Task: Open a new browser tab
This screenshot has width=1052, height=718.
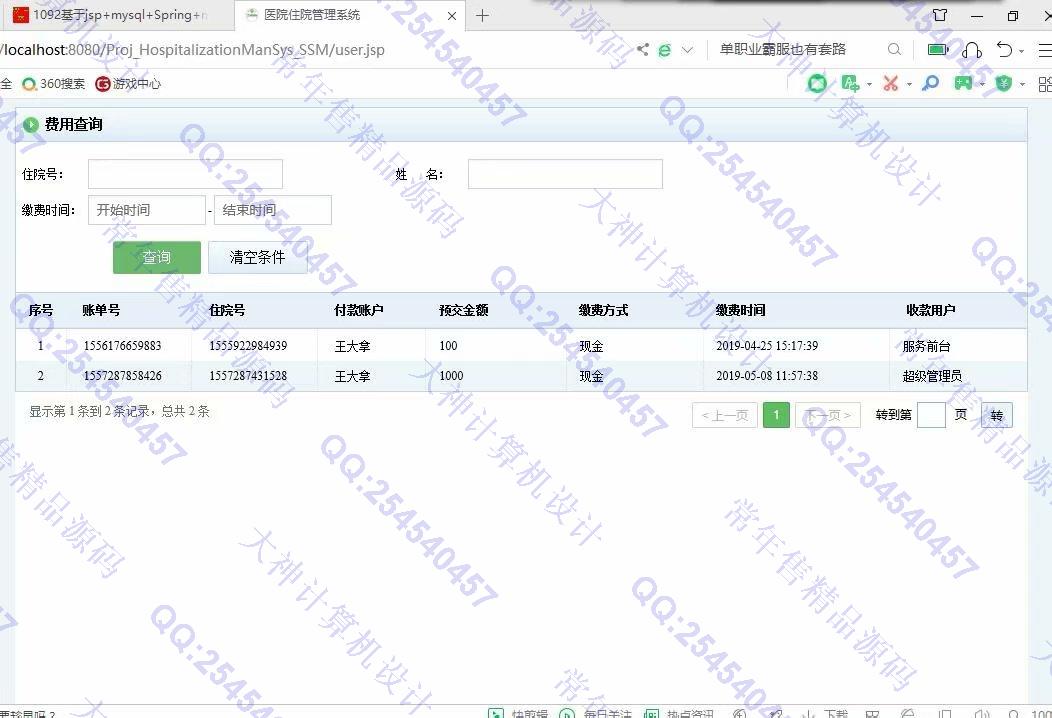Action: 482,15
